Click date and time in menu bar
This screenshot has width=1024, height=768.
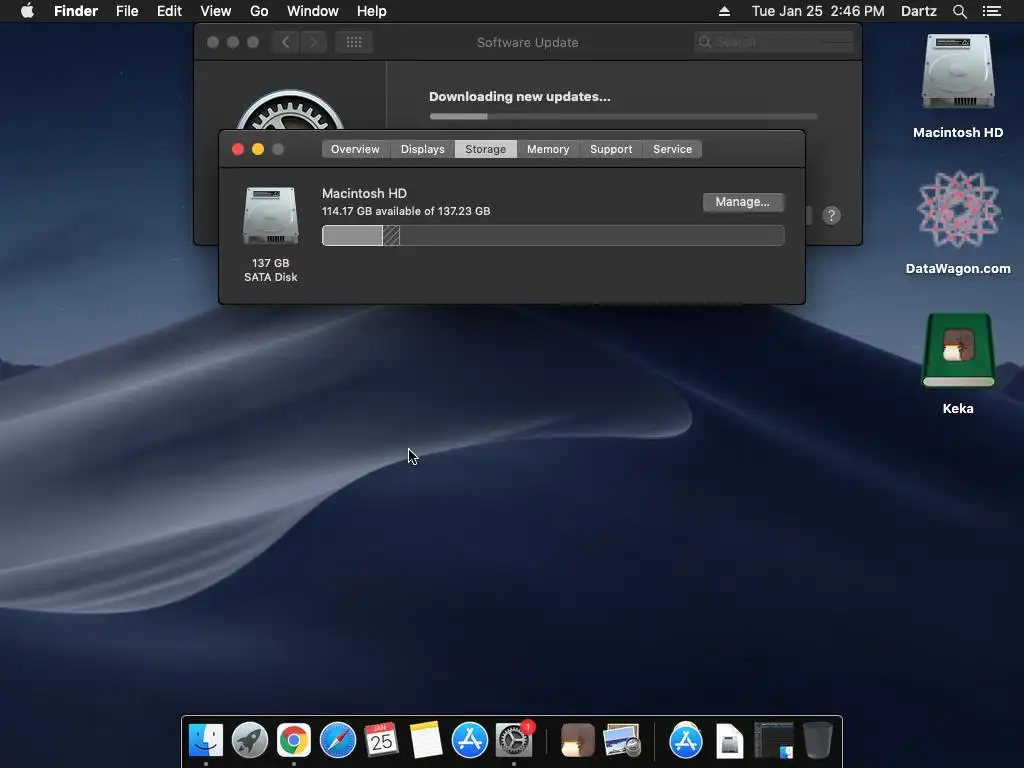coord(818,11)
